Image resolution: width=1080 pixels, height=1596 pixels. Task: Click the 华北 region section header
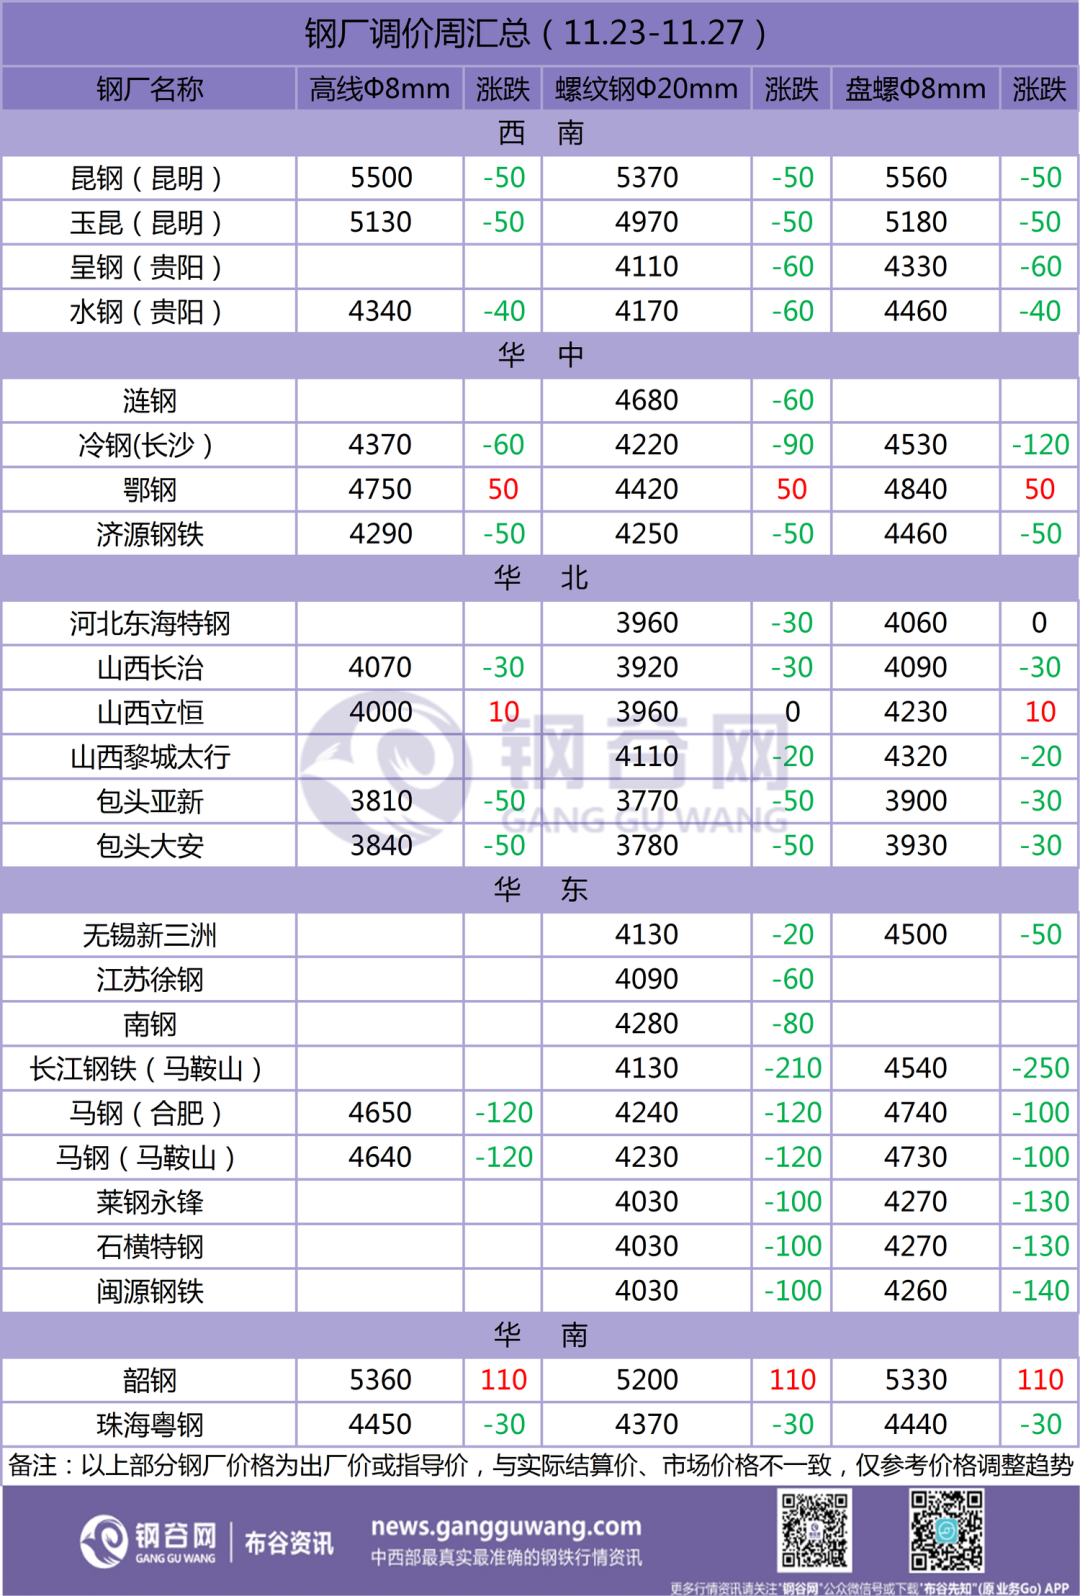coord(540,578)
